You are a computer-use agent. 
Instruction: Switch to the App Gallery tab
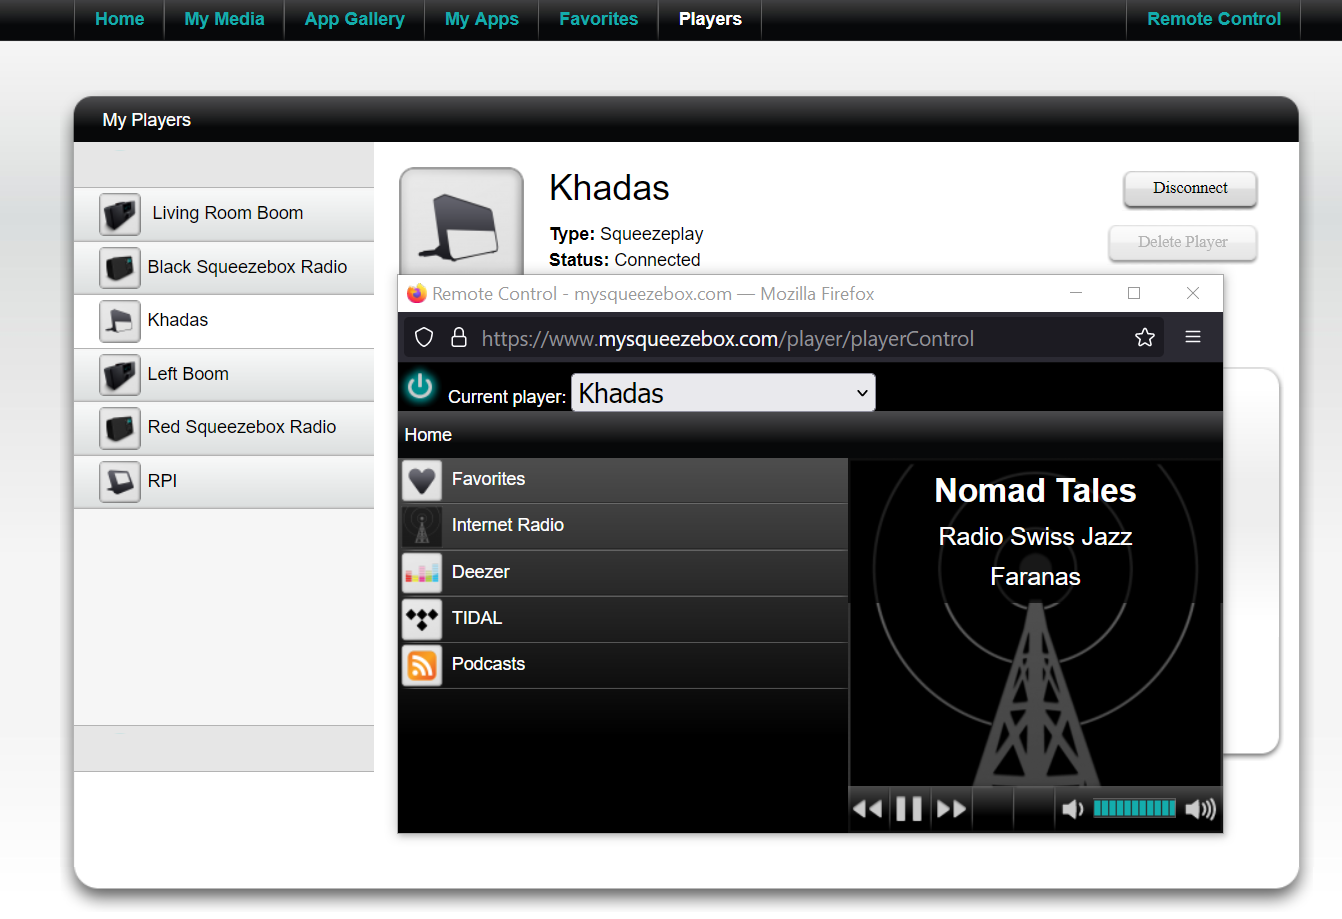click(354, 19)
